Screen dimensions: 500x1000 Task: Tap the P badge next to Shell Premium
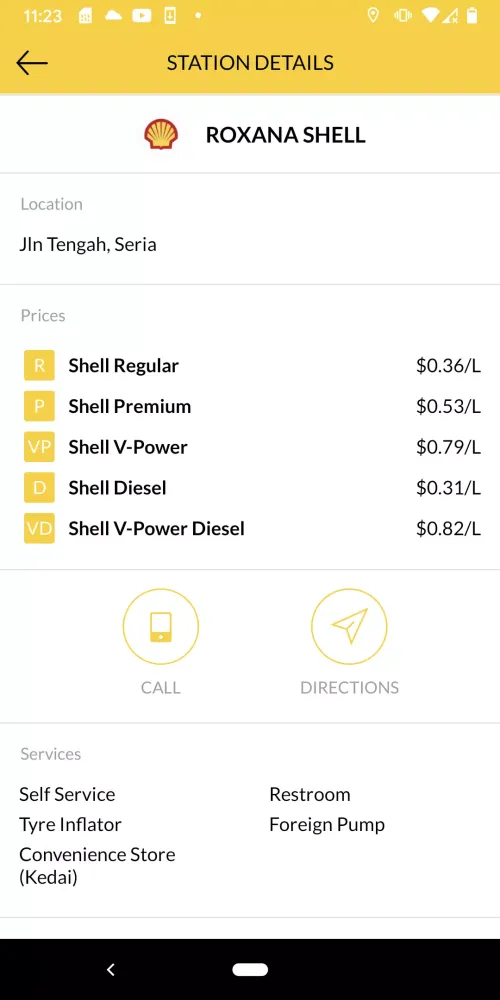click(40, 406)
